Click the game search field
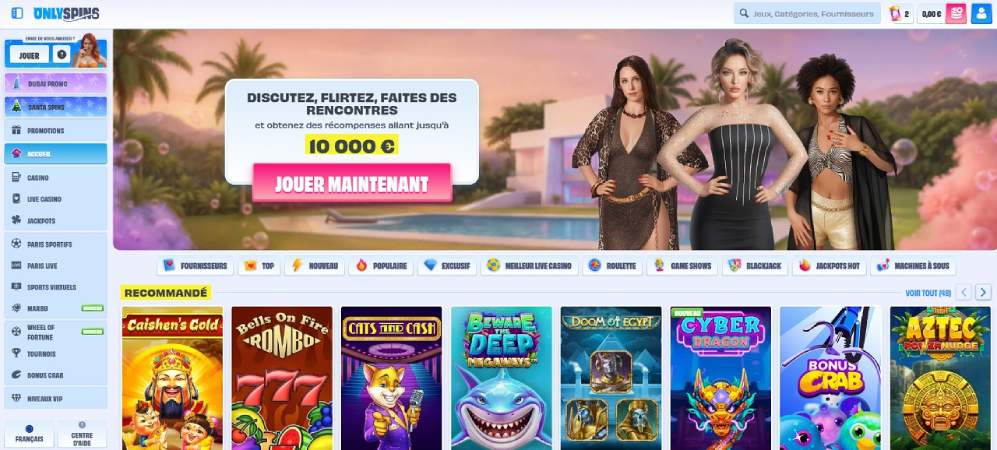 [x=807, y=13]
